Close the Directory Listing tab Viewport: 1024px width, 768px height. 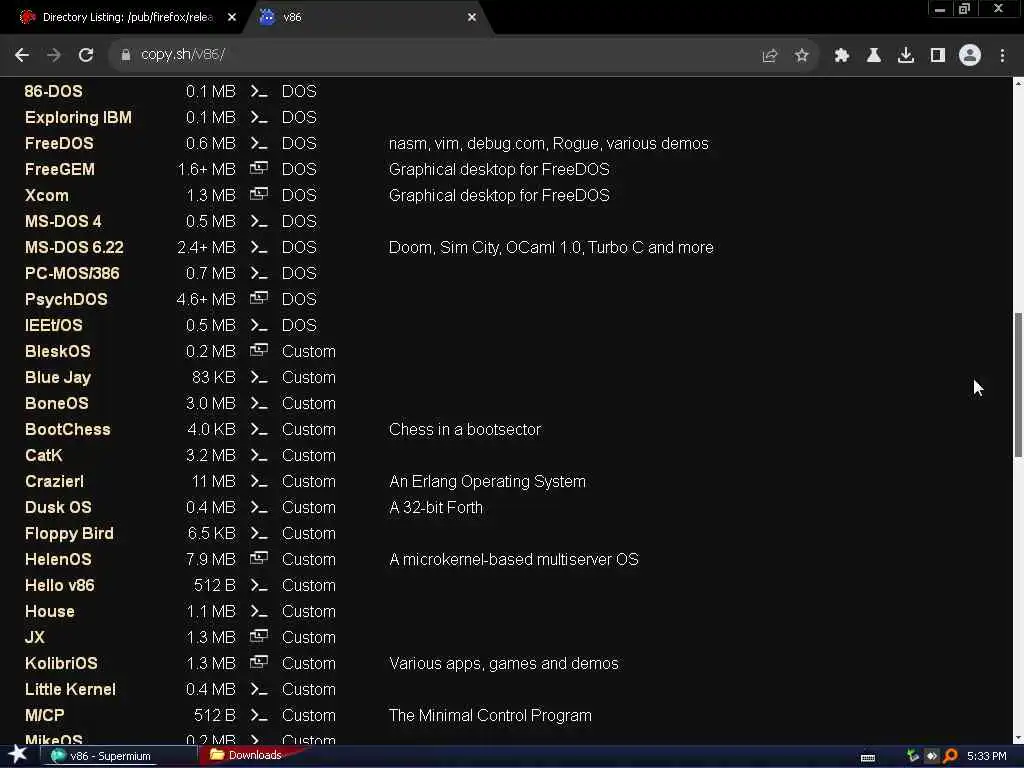pyautogui.click(x=232, y=18)
